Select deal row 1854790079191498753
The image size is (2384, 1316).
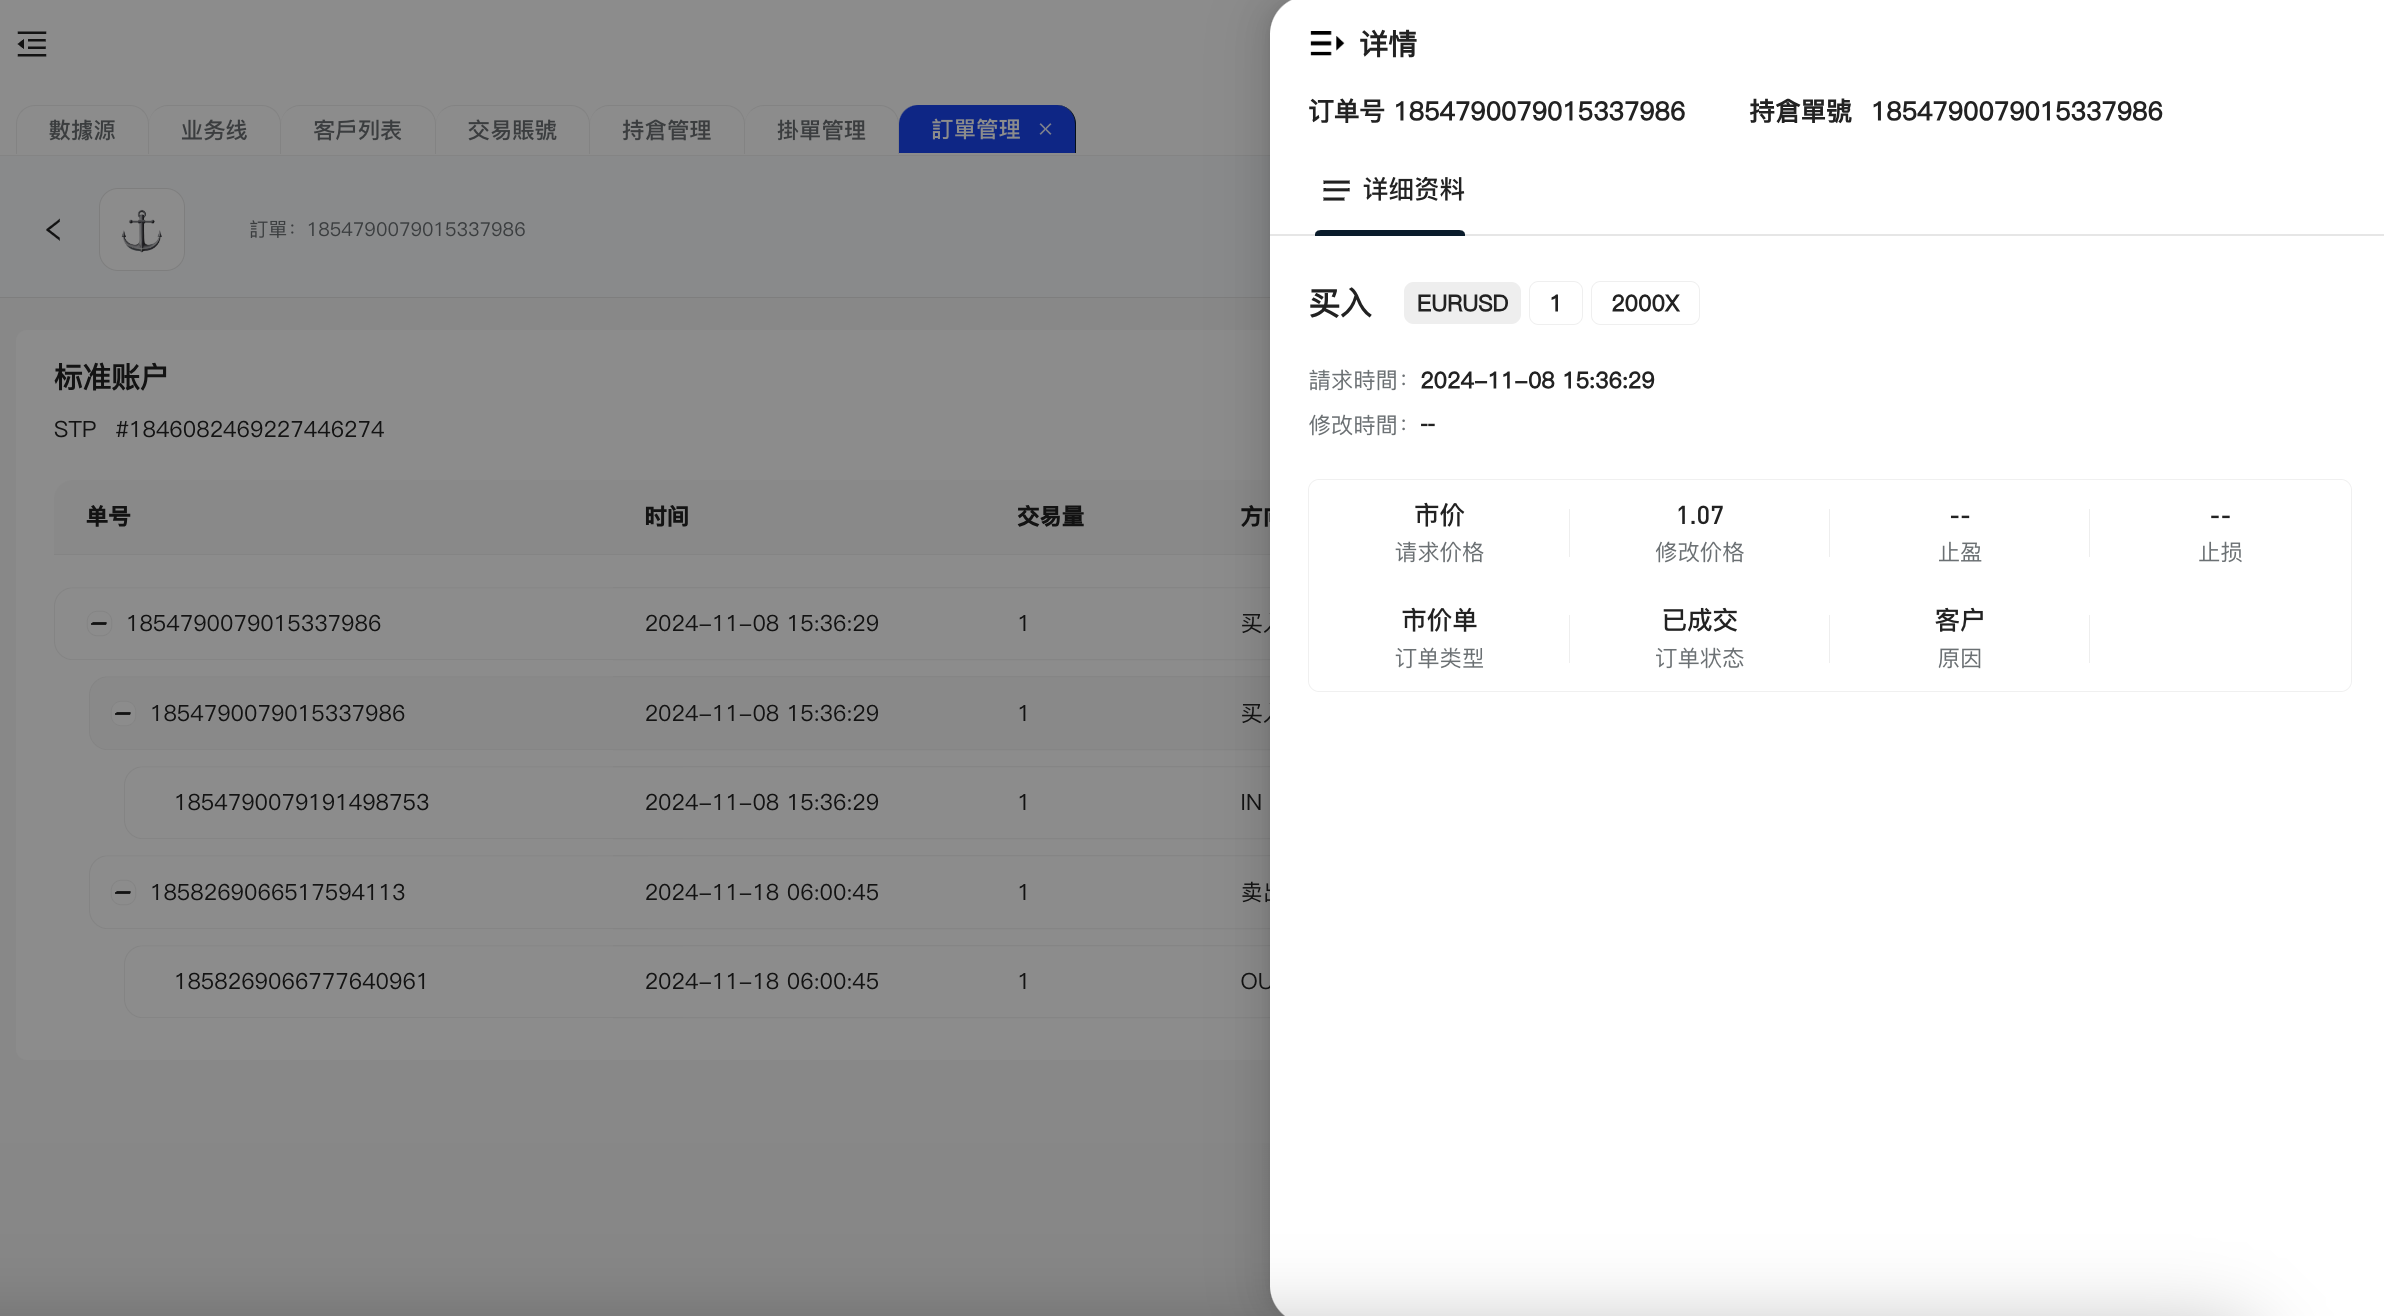click(x=301, y=802)
